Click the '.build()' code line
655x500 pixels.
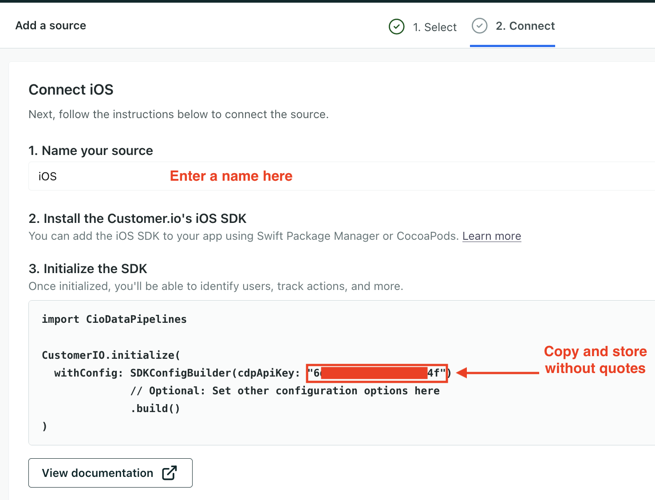point(155,408)
